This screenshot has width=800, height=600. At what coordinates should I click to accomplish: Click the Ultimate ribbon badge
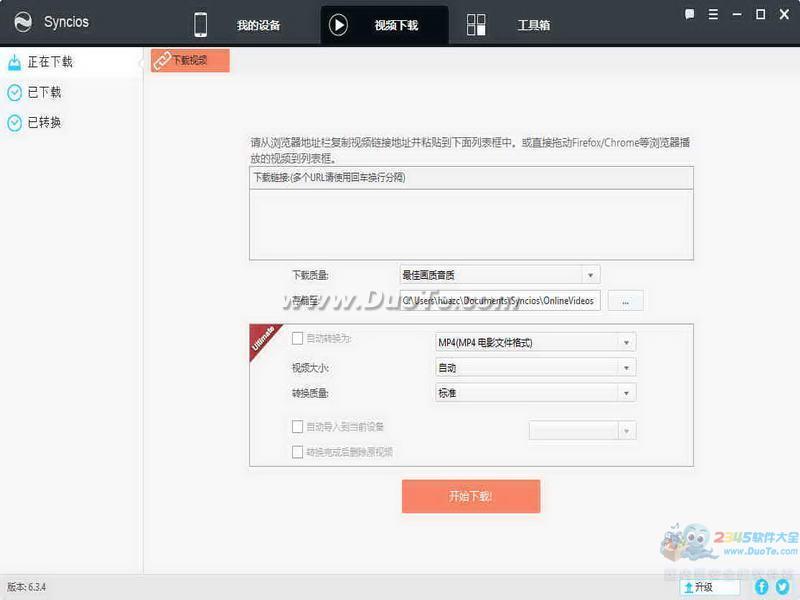click(263, 339)
